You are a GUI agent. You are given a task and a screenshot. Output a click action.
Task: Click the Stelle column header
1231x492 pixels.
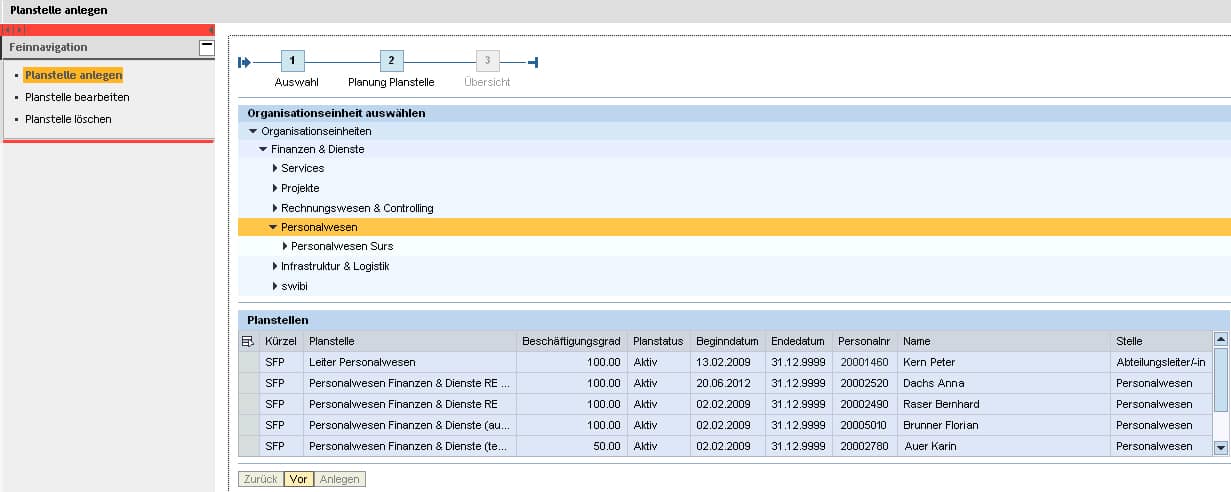1161,341
